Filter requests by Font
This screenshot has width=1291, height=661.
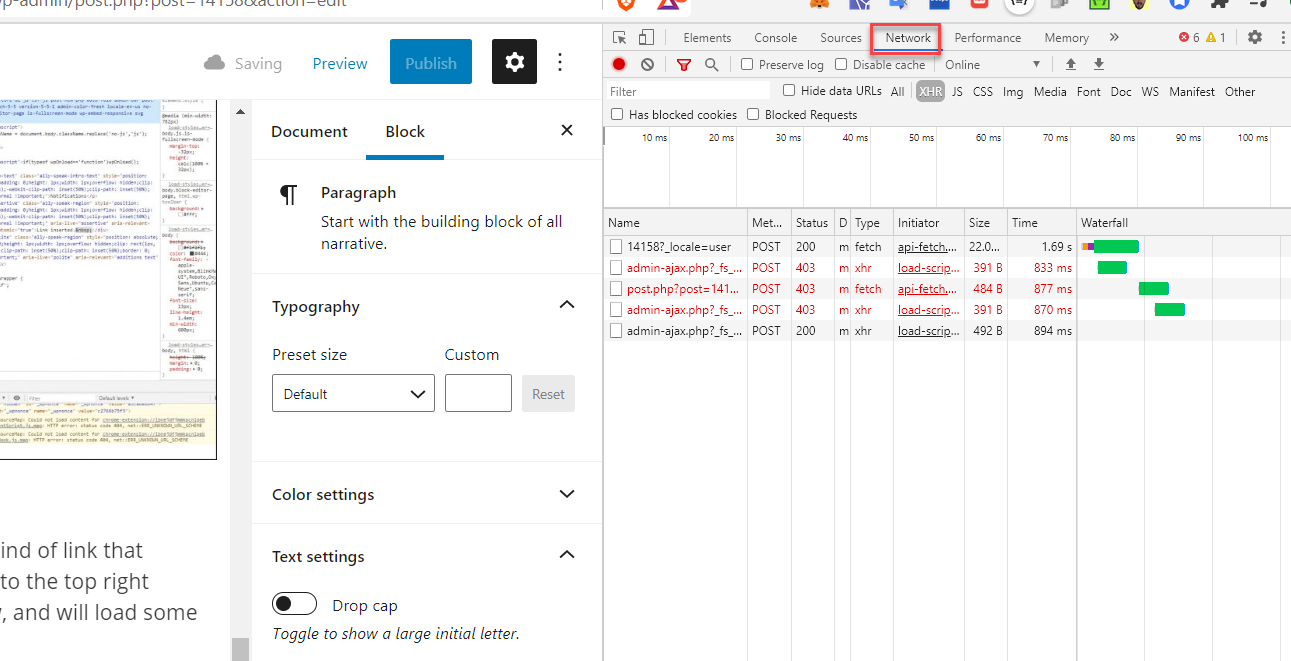coord(1089,91)
